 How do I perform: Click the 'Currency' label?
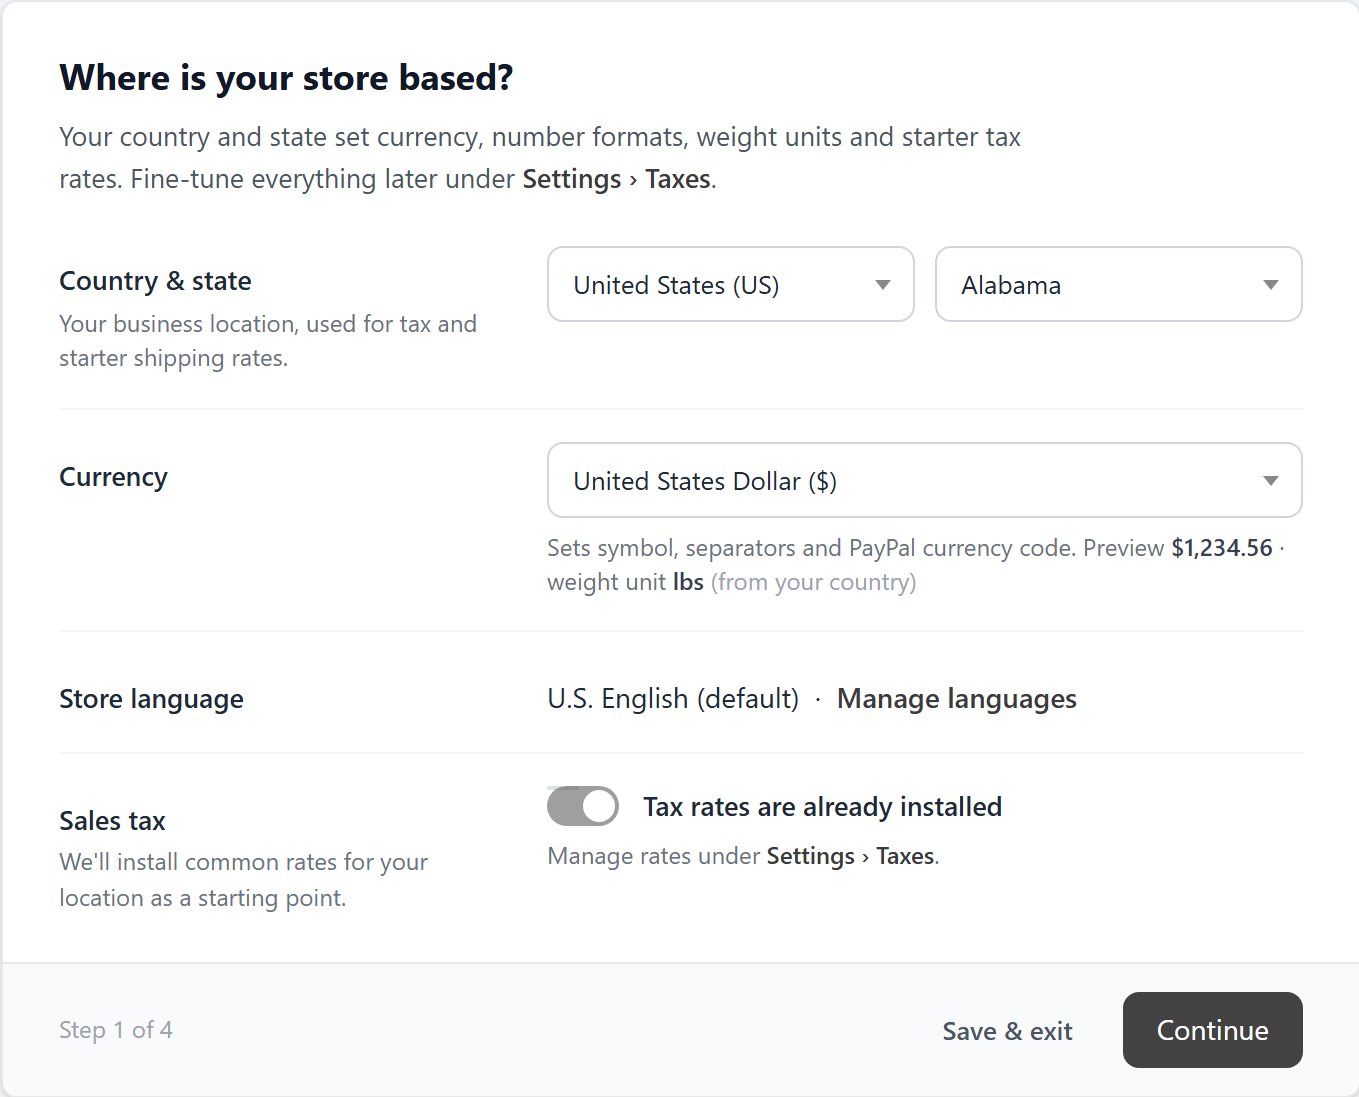pos(113,477)
